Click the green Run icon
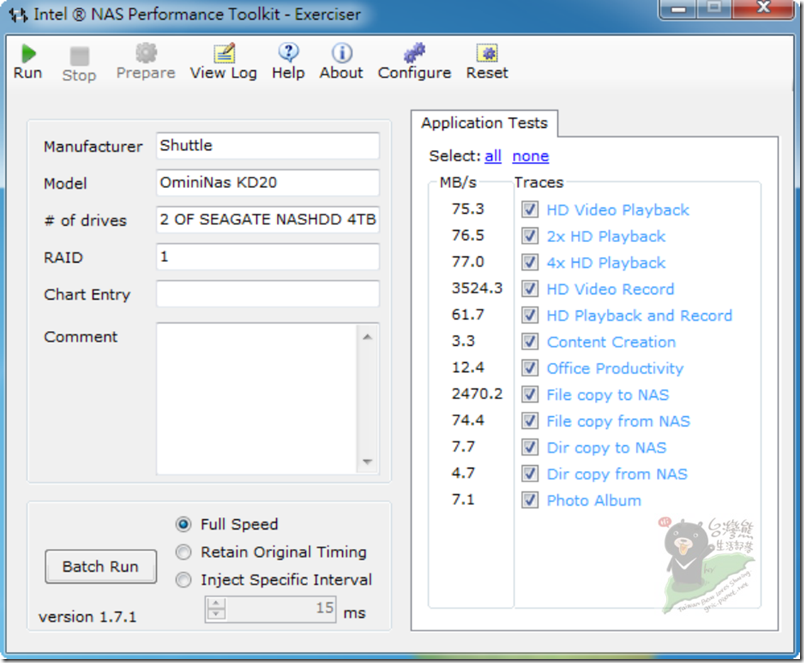 tap(28, 53)
